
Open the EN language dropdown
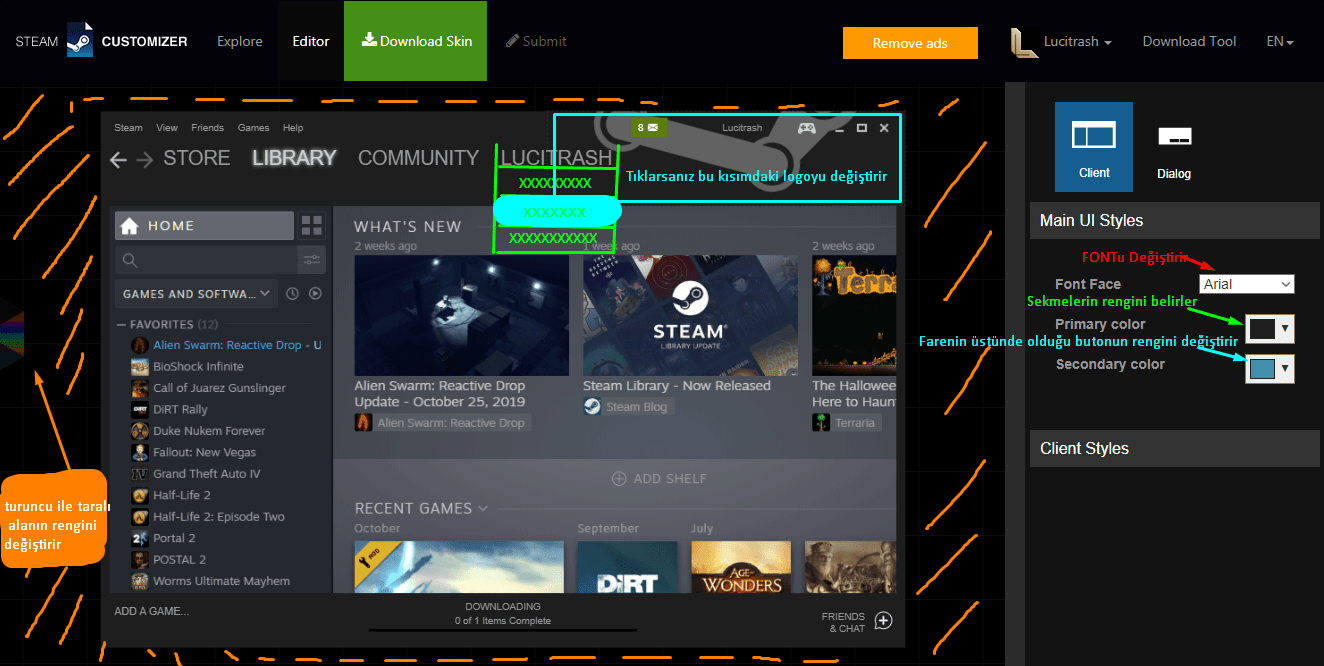(x=1280, y=41)
